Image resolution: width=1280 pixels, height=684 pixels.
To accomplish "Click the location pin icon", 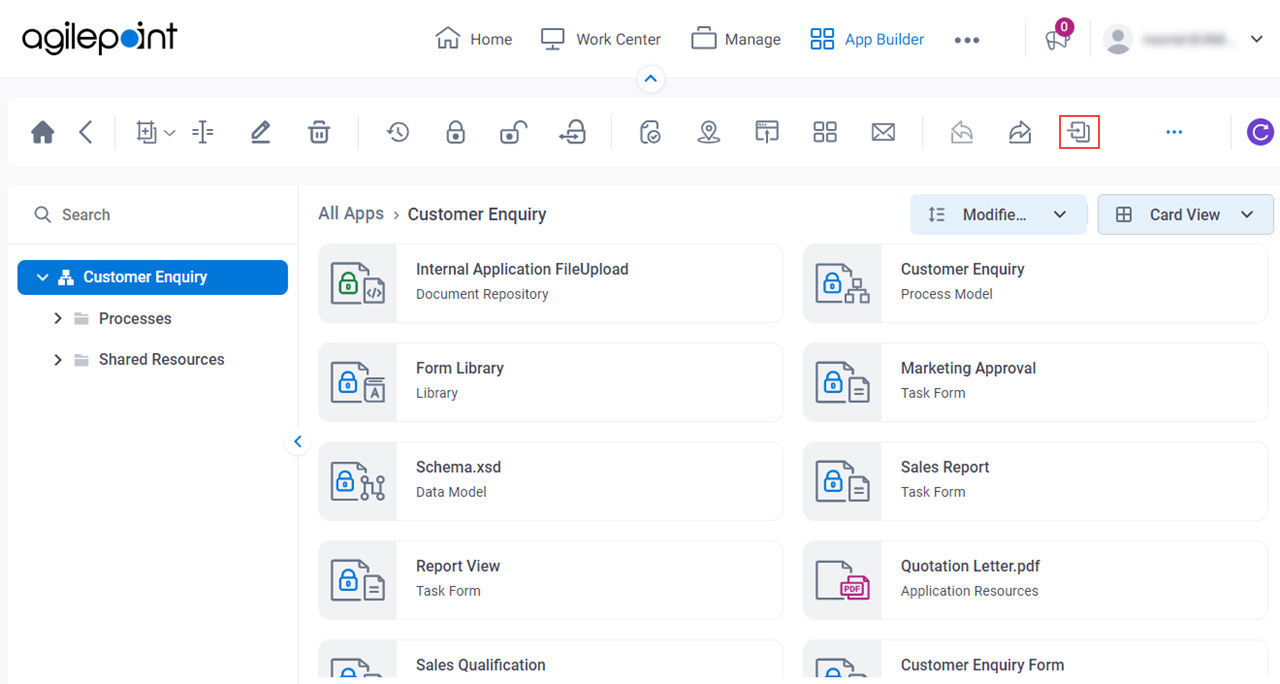I will click(x=709, y=132).
